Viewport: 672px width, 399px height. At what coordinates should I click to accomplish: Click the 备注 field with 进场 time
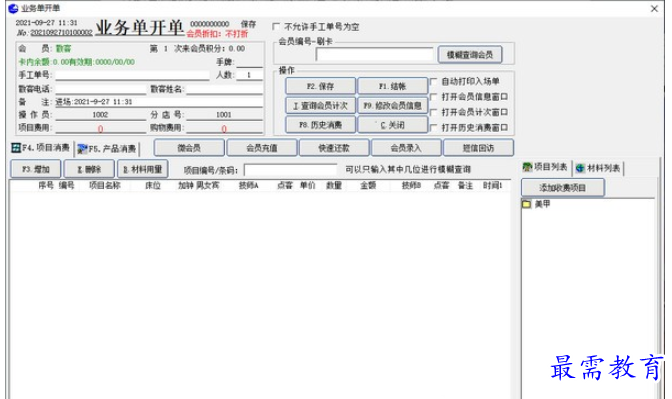pyautogui.click(x=159, y=102)
